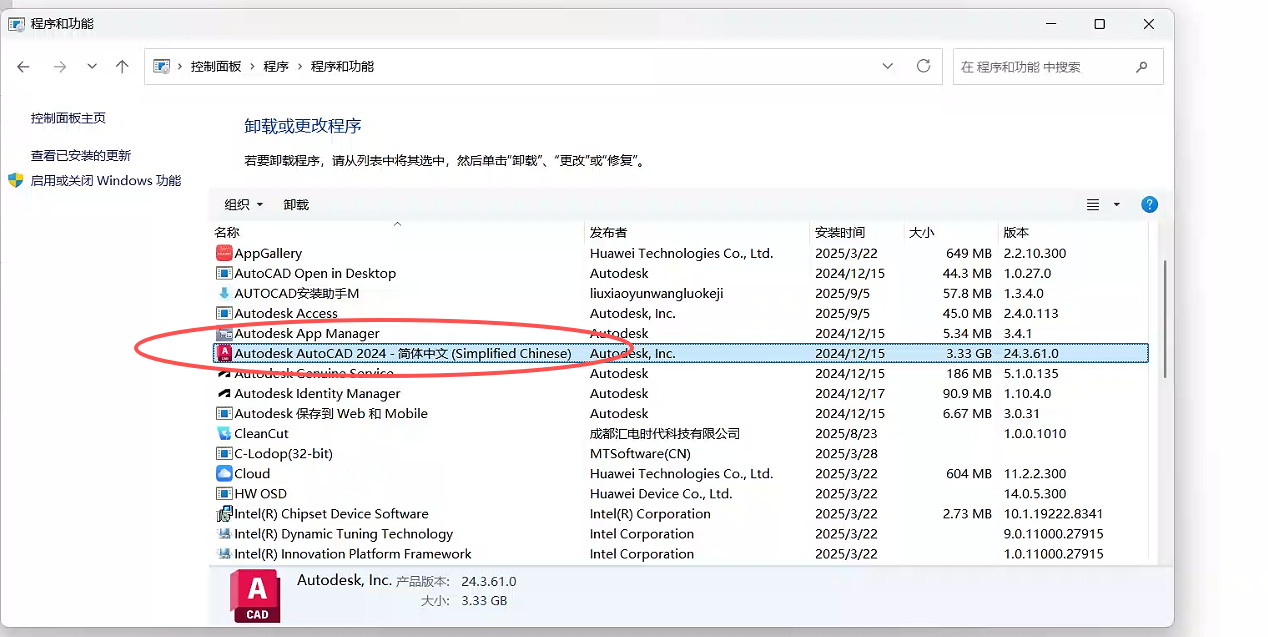Open help with the blue question mark
This screenshot has width=1268, height=637.
(x=1149, y=204)
